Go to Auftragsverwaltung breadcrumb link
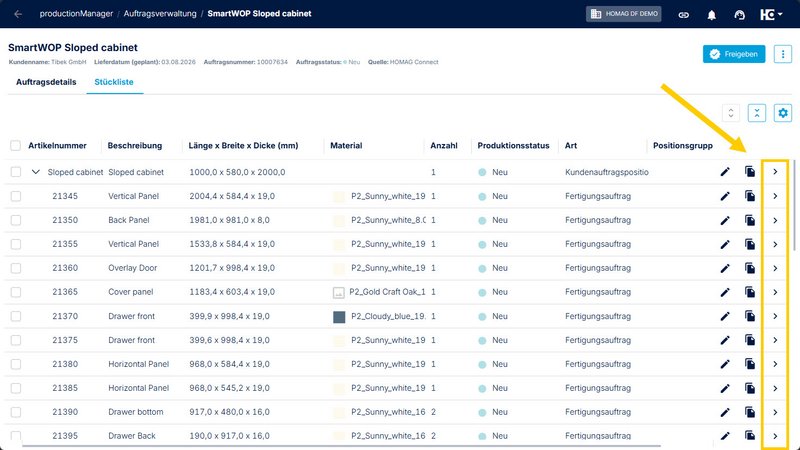This screenshot has height=450, width=800. pos(160,14)
